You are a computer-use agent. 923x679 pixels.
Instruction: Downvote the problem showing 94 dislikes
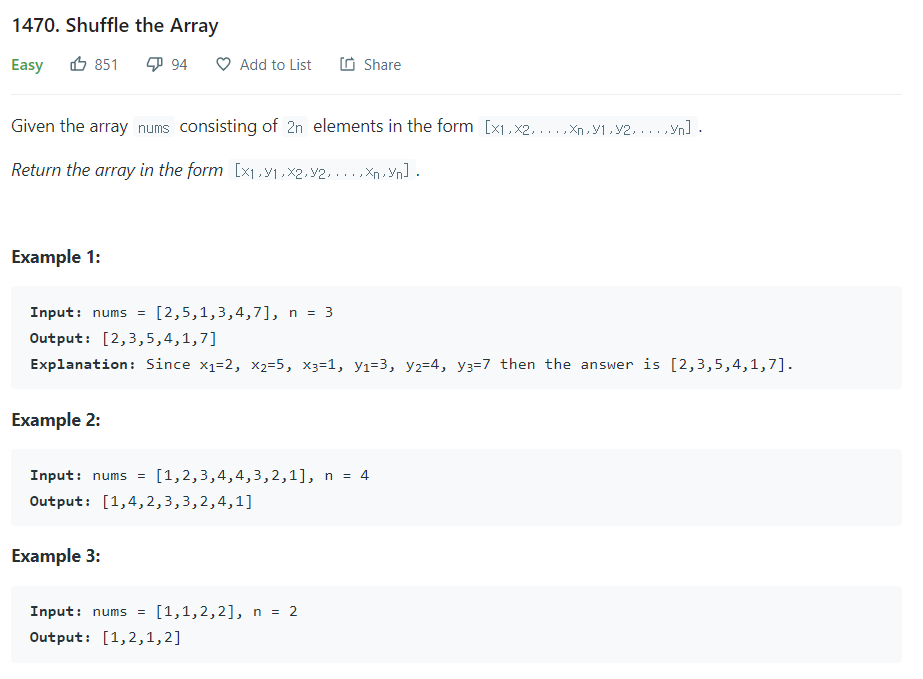[x=155, y=64]
